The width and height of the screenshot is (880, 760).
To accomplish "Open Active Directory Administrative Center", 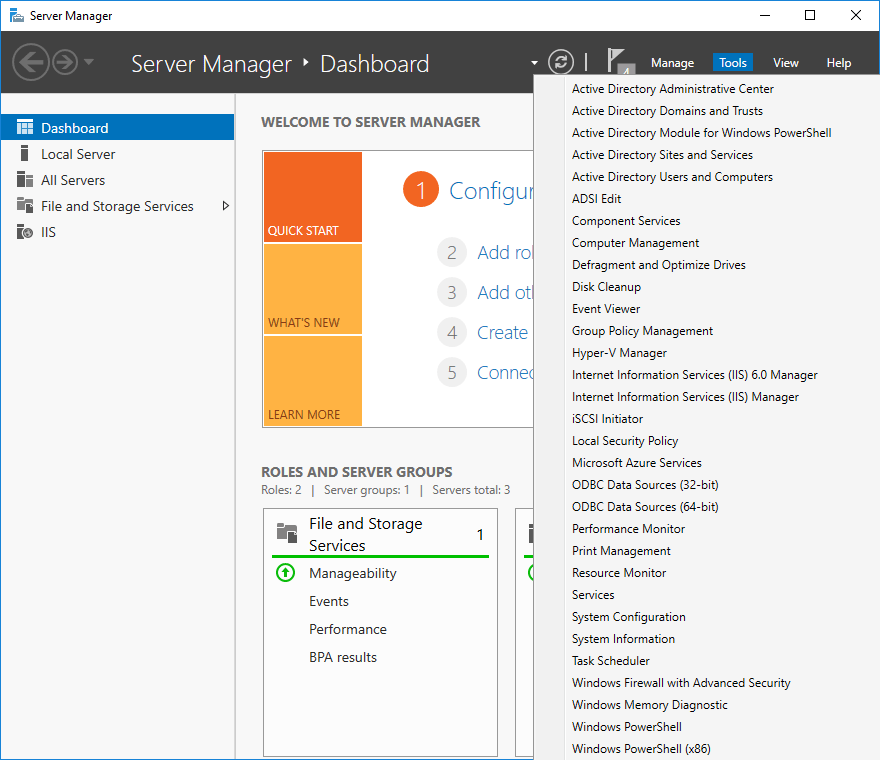I will (x=672, y=89).
